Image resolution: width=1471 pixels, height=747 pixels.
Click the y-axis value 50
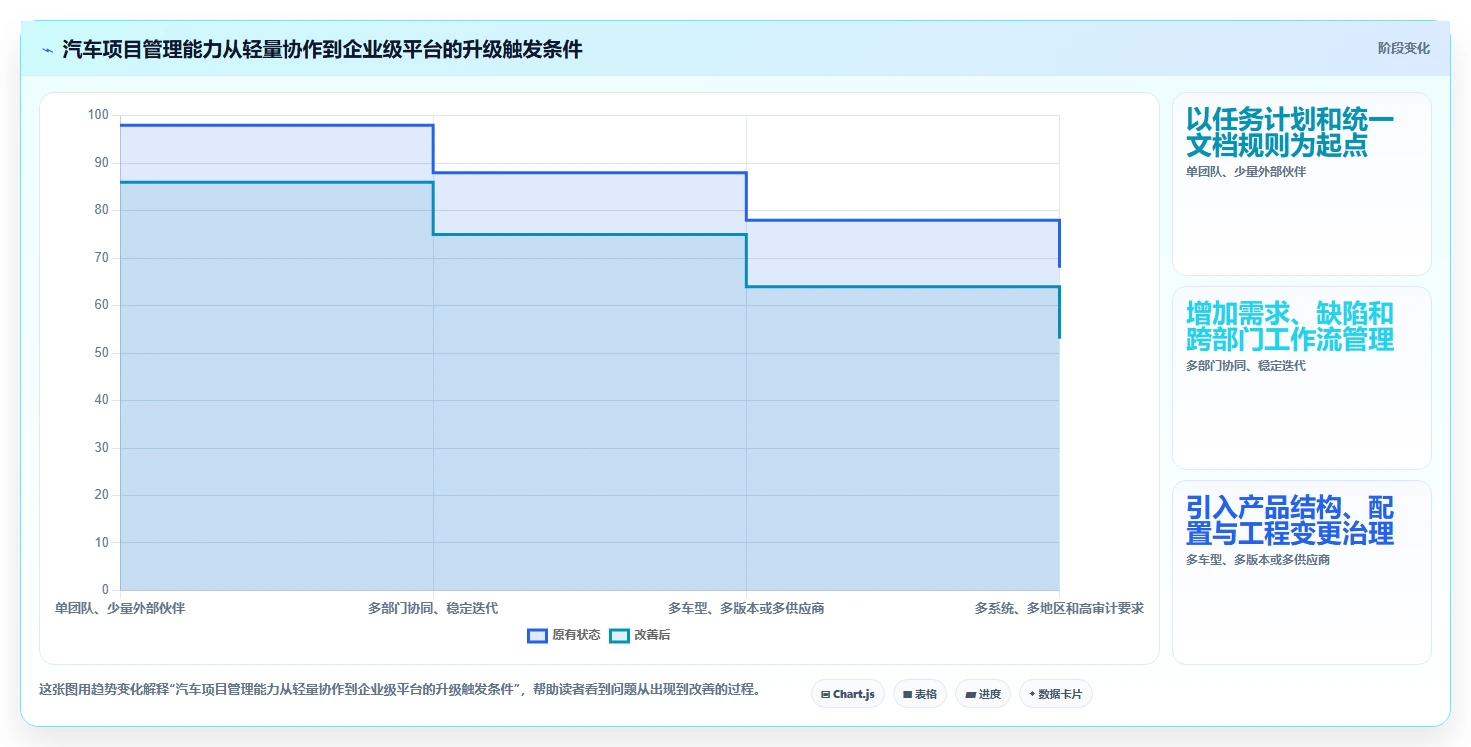click(x=101, y=353)
